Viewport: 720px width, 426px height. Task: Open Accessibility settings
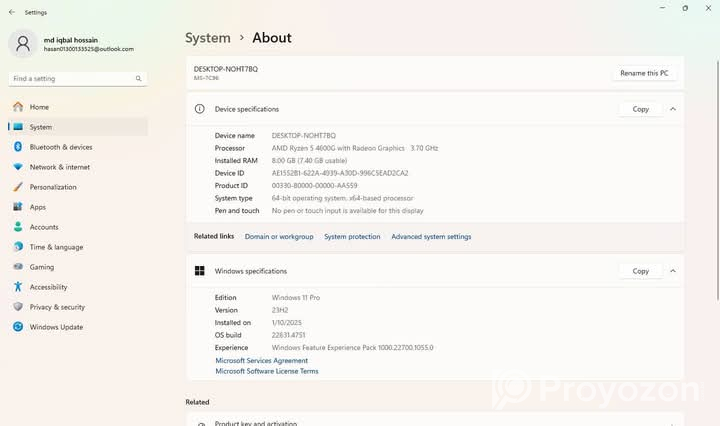(78, 286)
